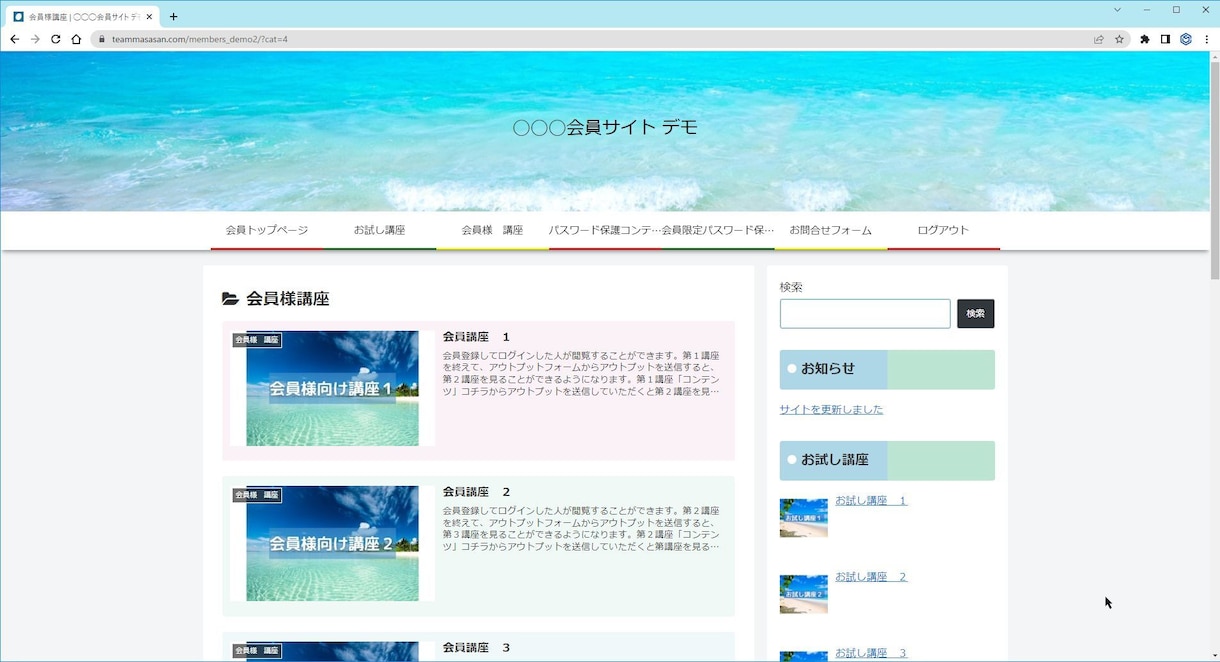Open お試し講座 3 sidebar link
The height and width of the screenshot is (662, 1220).
tap(871, 653)
